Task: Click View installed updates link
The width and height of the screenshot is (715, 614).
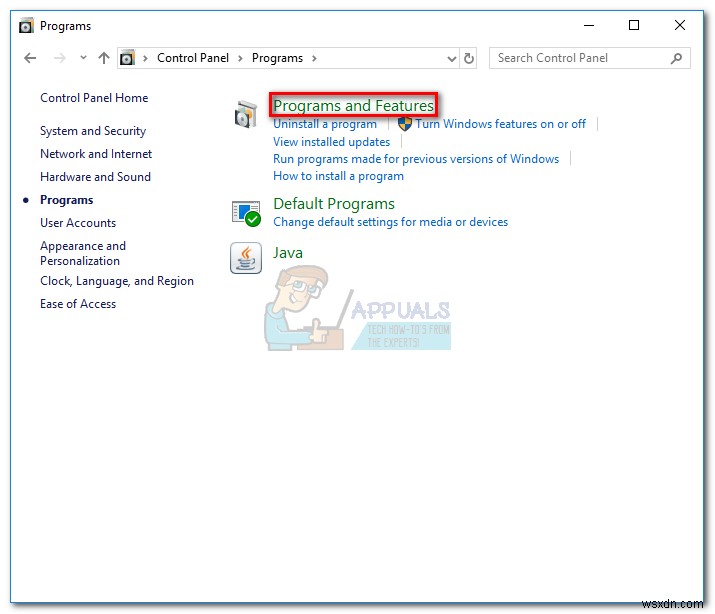Action: pos(332,142)
